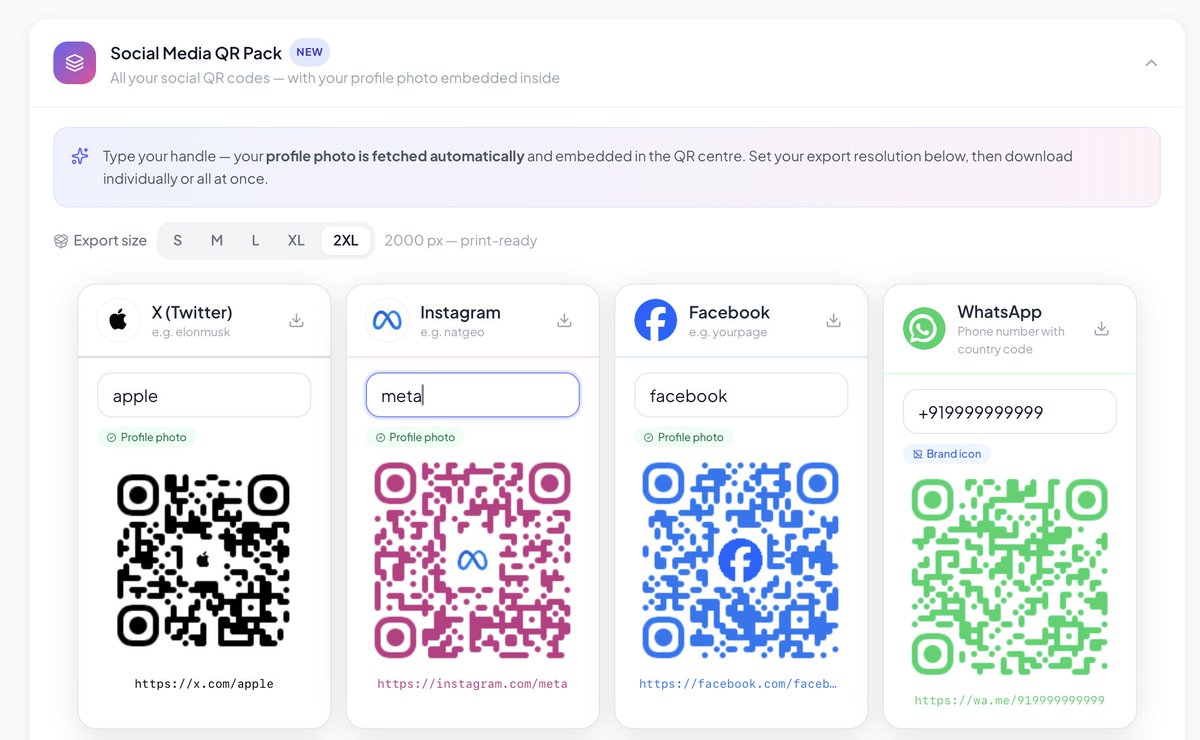Viewport: 1200px width, 740px height.
Task: Click the Instagram handle field containing meta
Action: pyautogui.click(x=473, y=395)
